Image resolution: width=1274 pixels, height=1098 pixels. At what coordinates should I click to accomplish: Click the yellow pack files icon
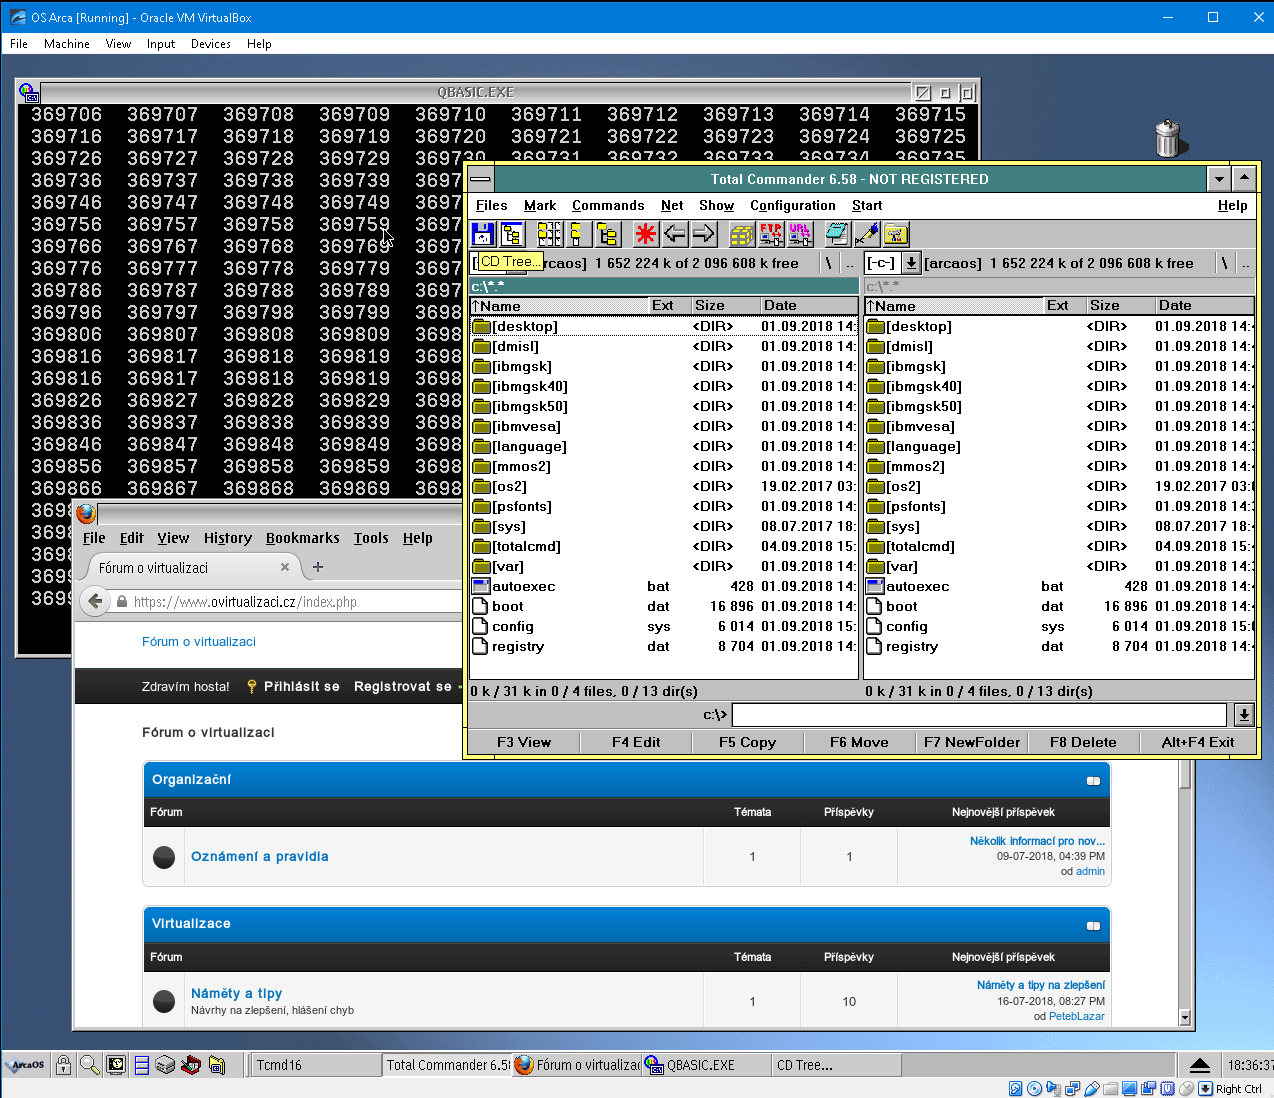pos(741,234)
